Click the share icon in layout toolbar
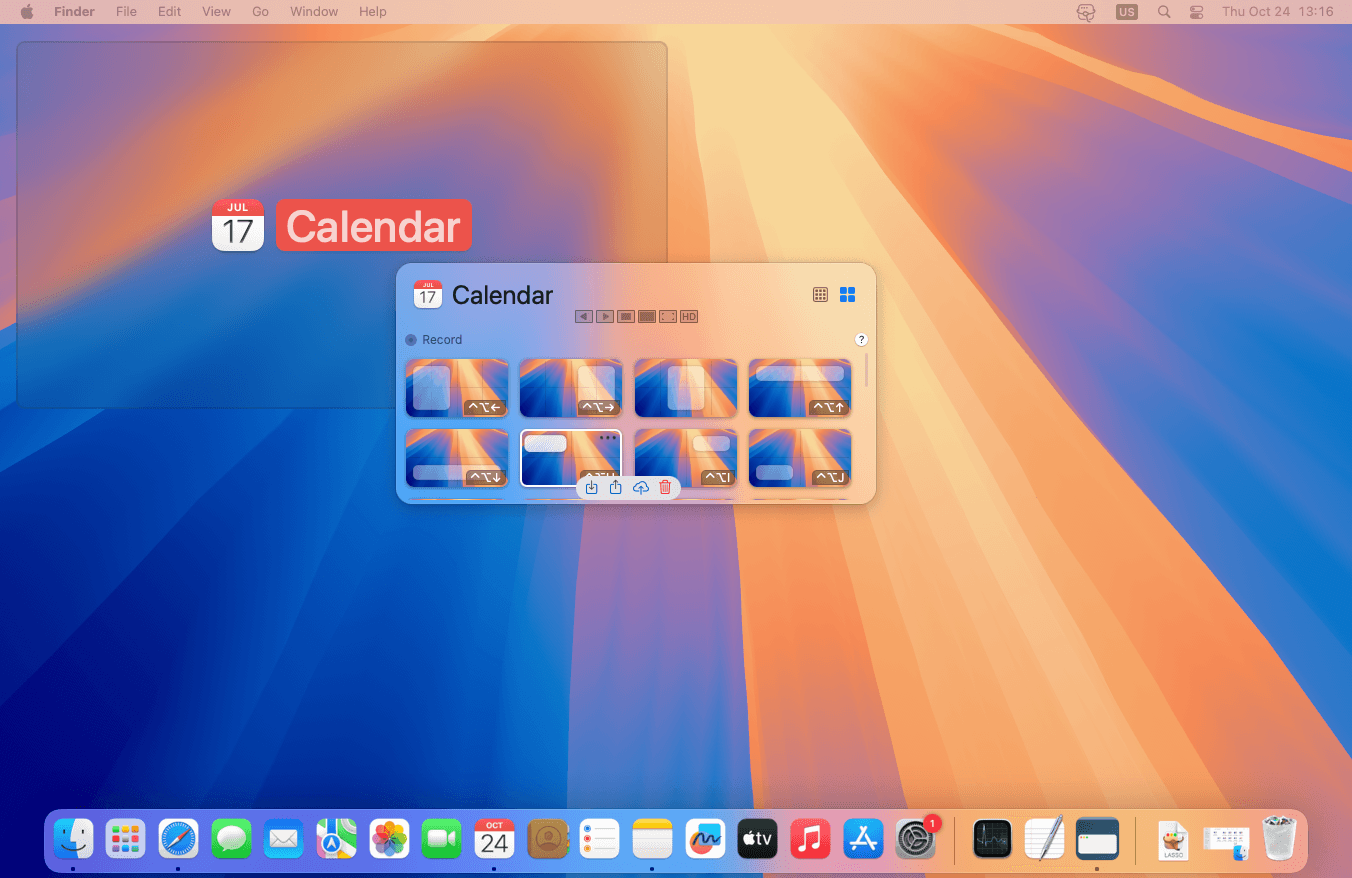 [616, 487]
